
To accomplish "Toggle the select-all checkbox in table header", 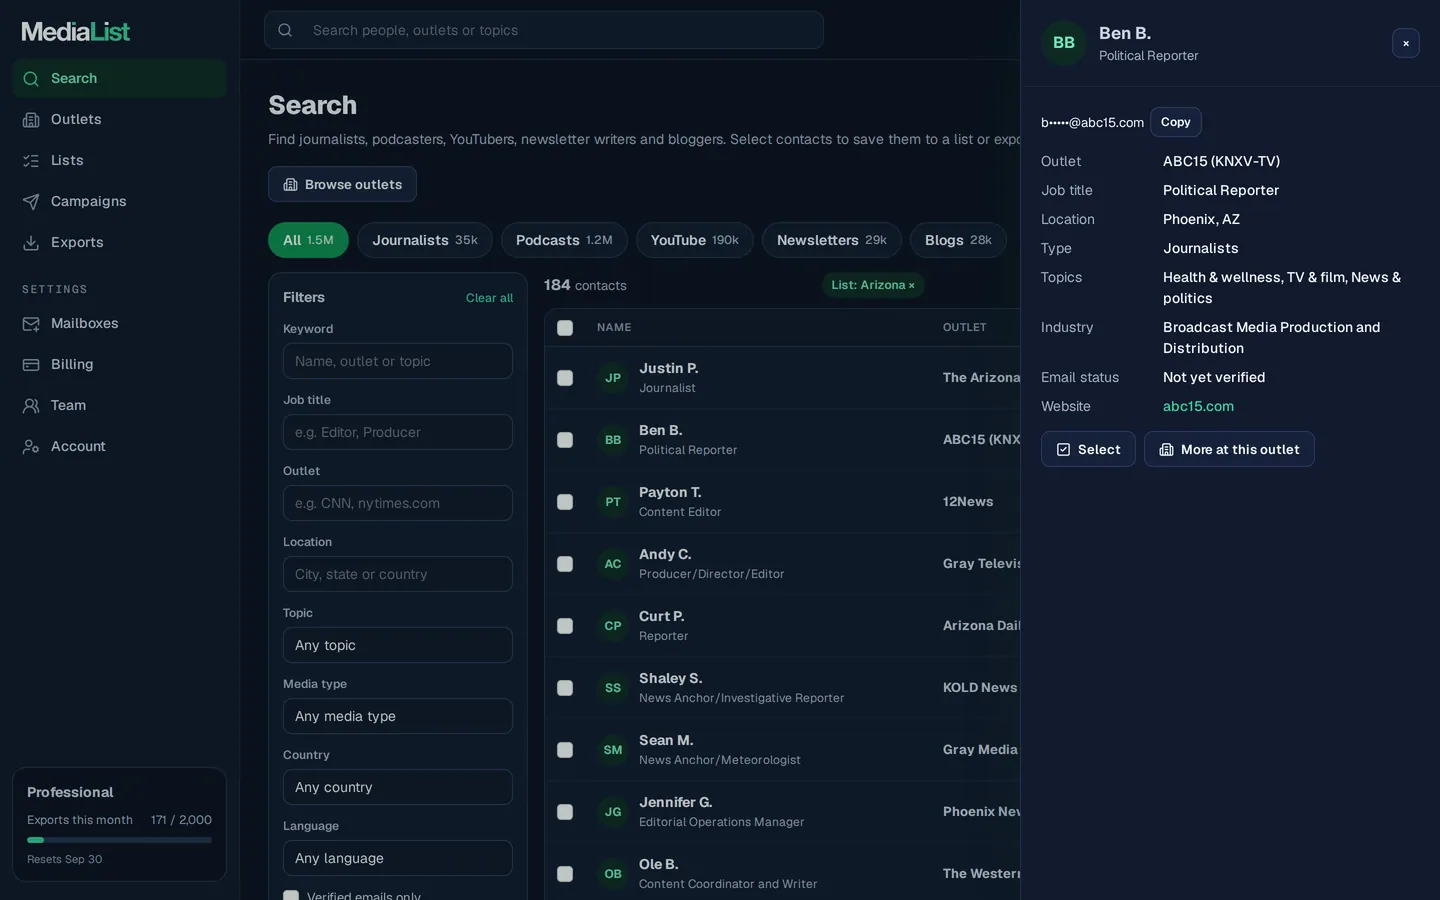I will pyautogui.click(x=565, y=328).
